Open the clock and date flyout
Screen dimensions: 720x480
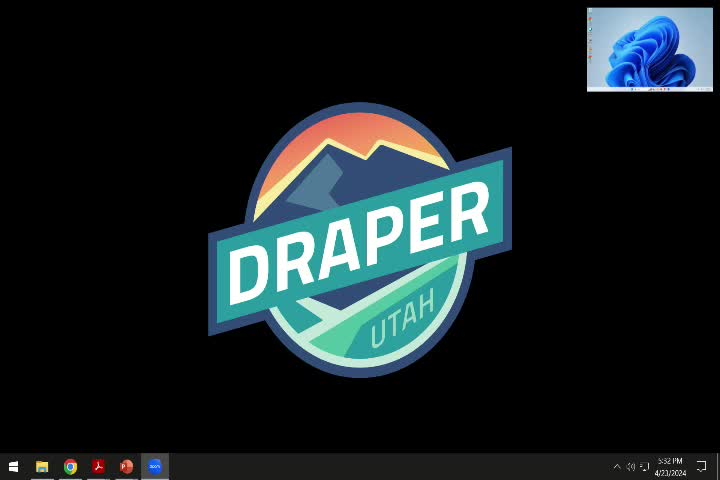(670, 467)
